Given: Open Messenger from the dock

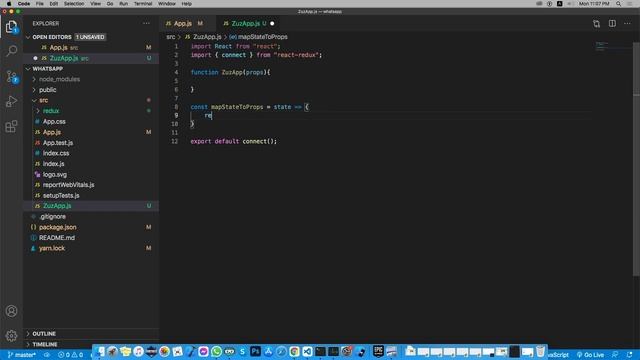Looking at the screenshot, I should 203,351.
